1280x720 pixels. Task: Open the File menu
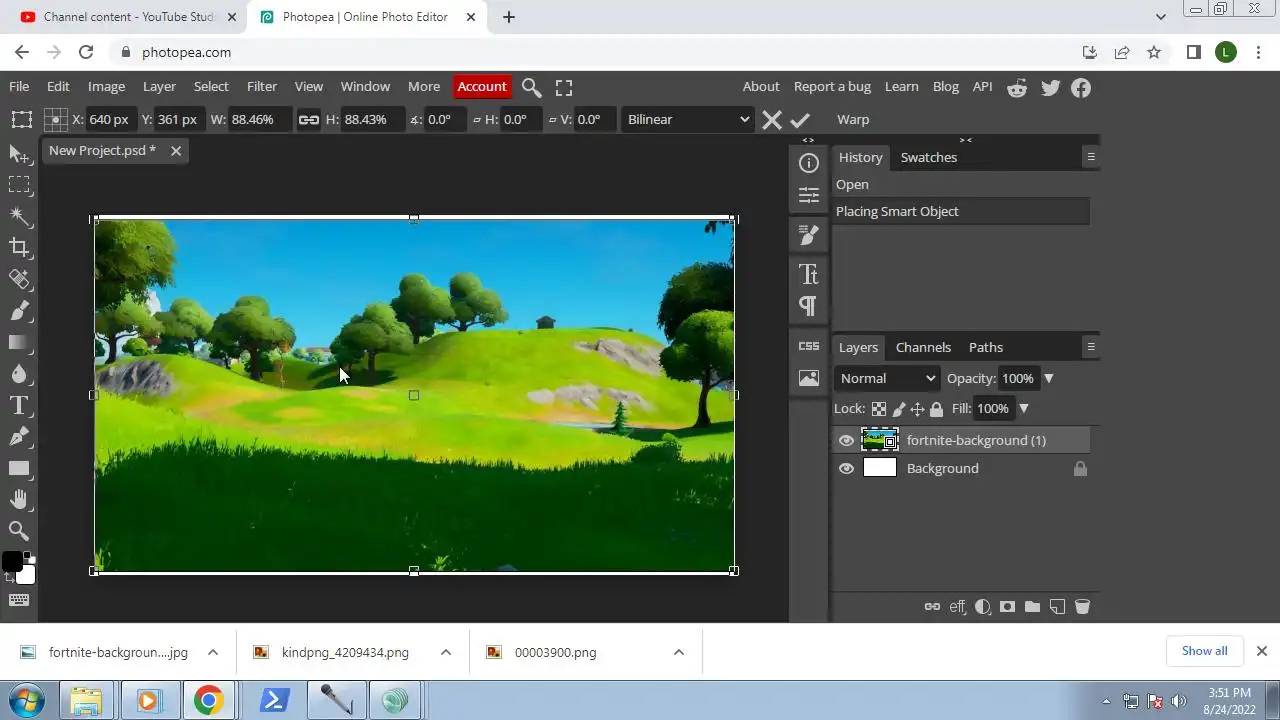(x=19, y=87)
